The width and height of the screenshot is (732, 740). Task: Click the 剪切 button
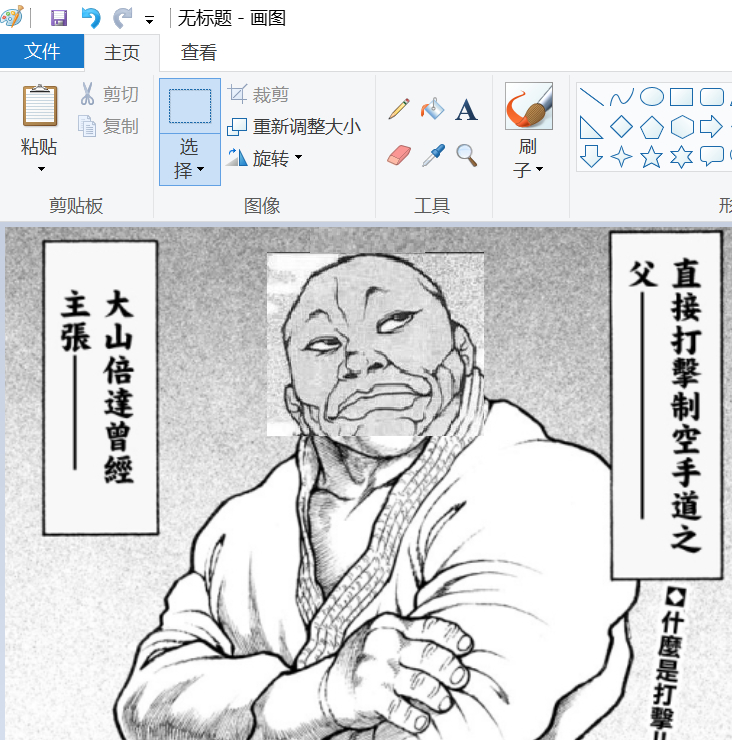pos(109,94)
